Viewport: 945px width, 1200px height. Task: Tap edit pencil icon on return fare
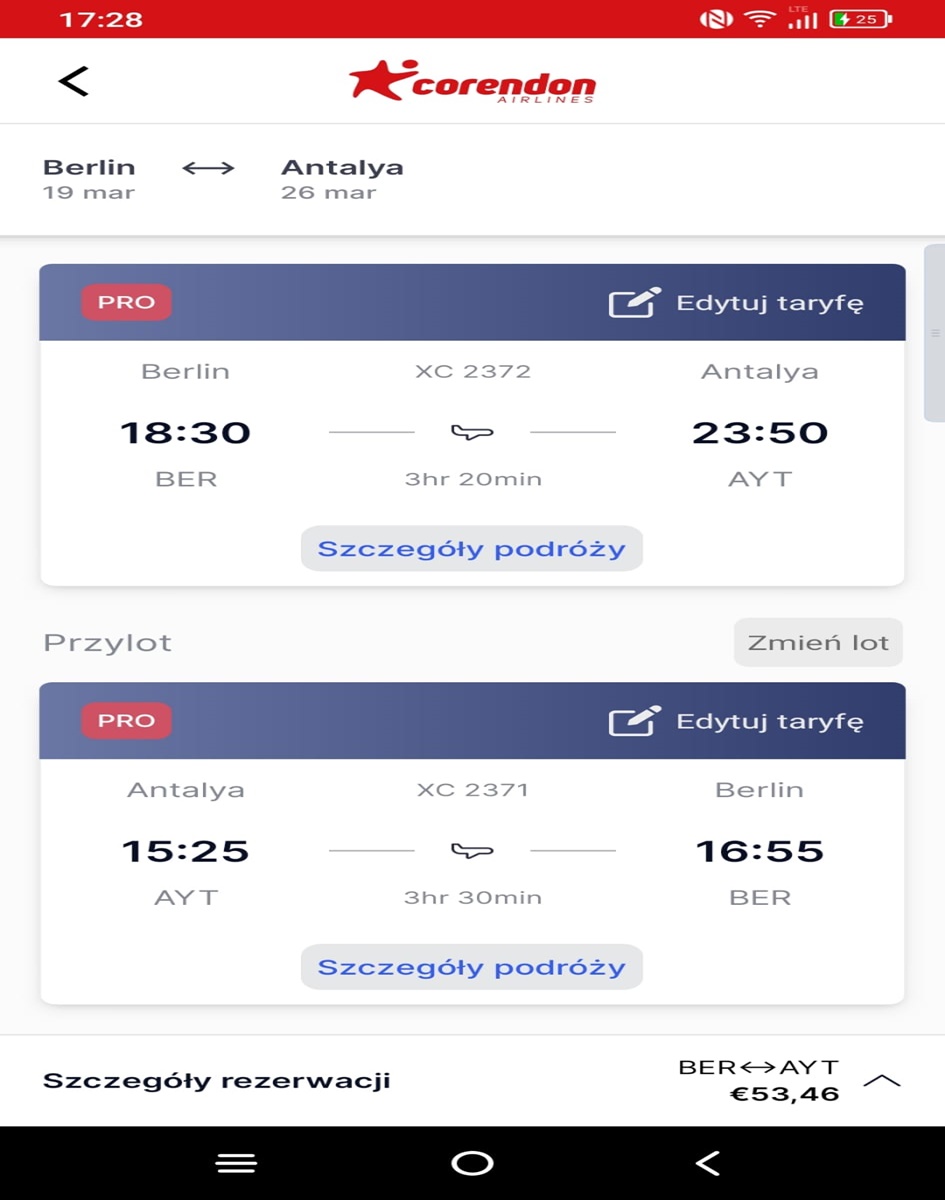[635, 720]
